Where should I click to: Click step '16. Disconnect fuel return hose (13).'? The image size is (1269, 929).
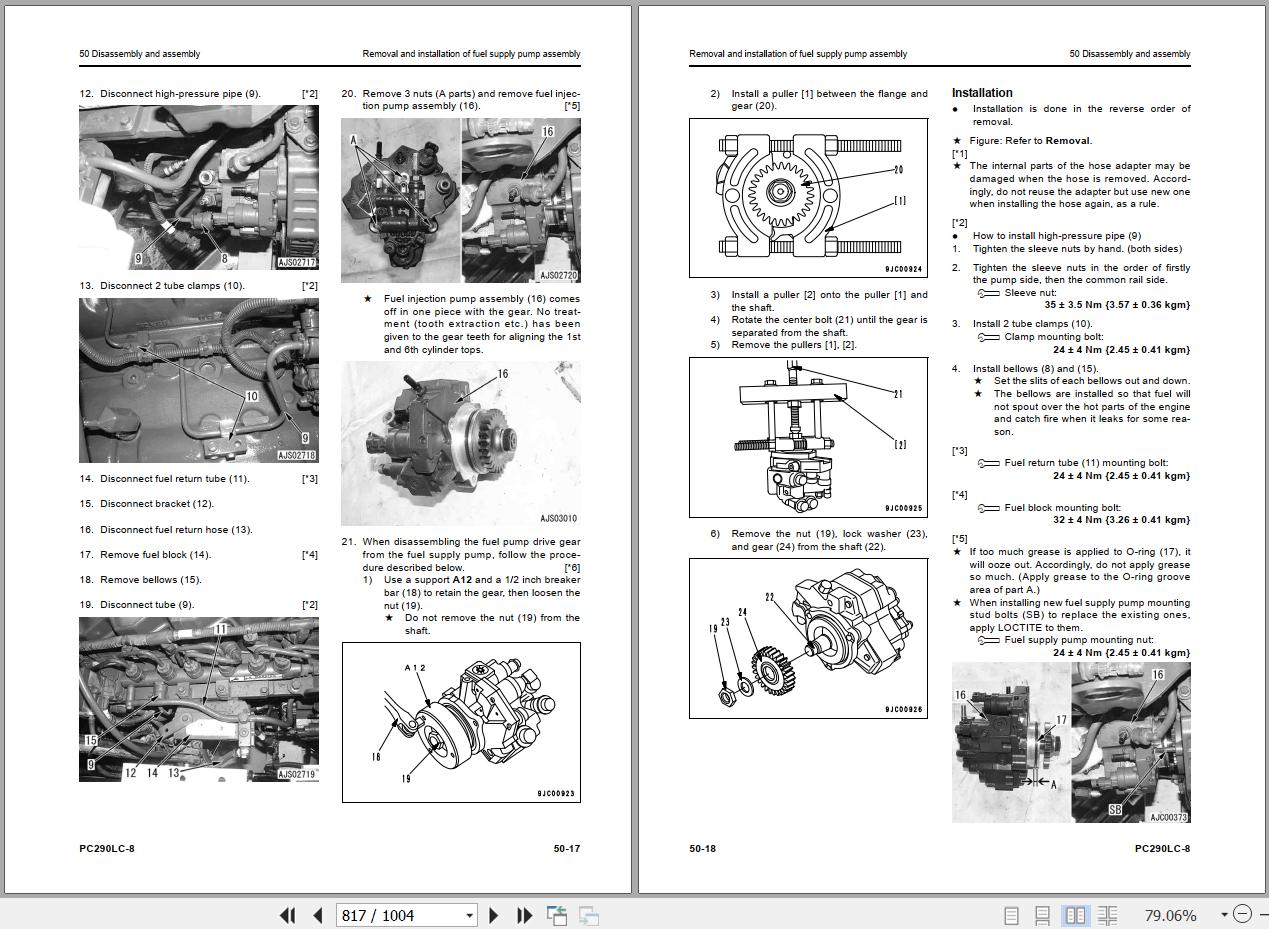tap(166, 530)
